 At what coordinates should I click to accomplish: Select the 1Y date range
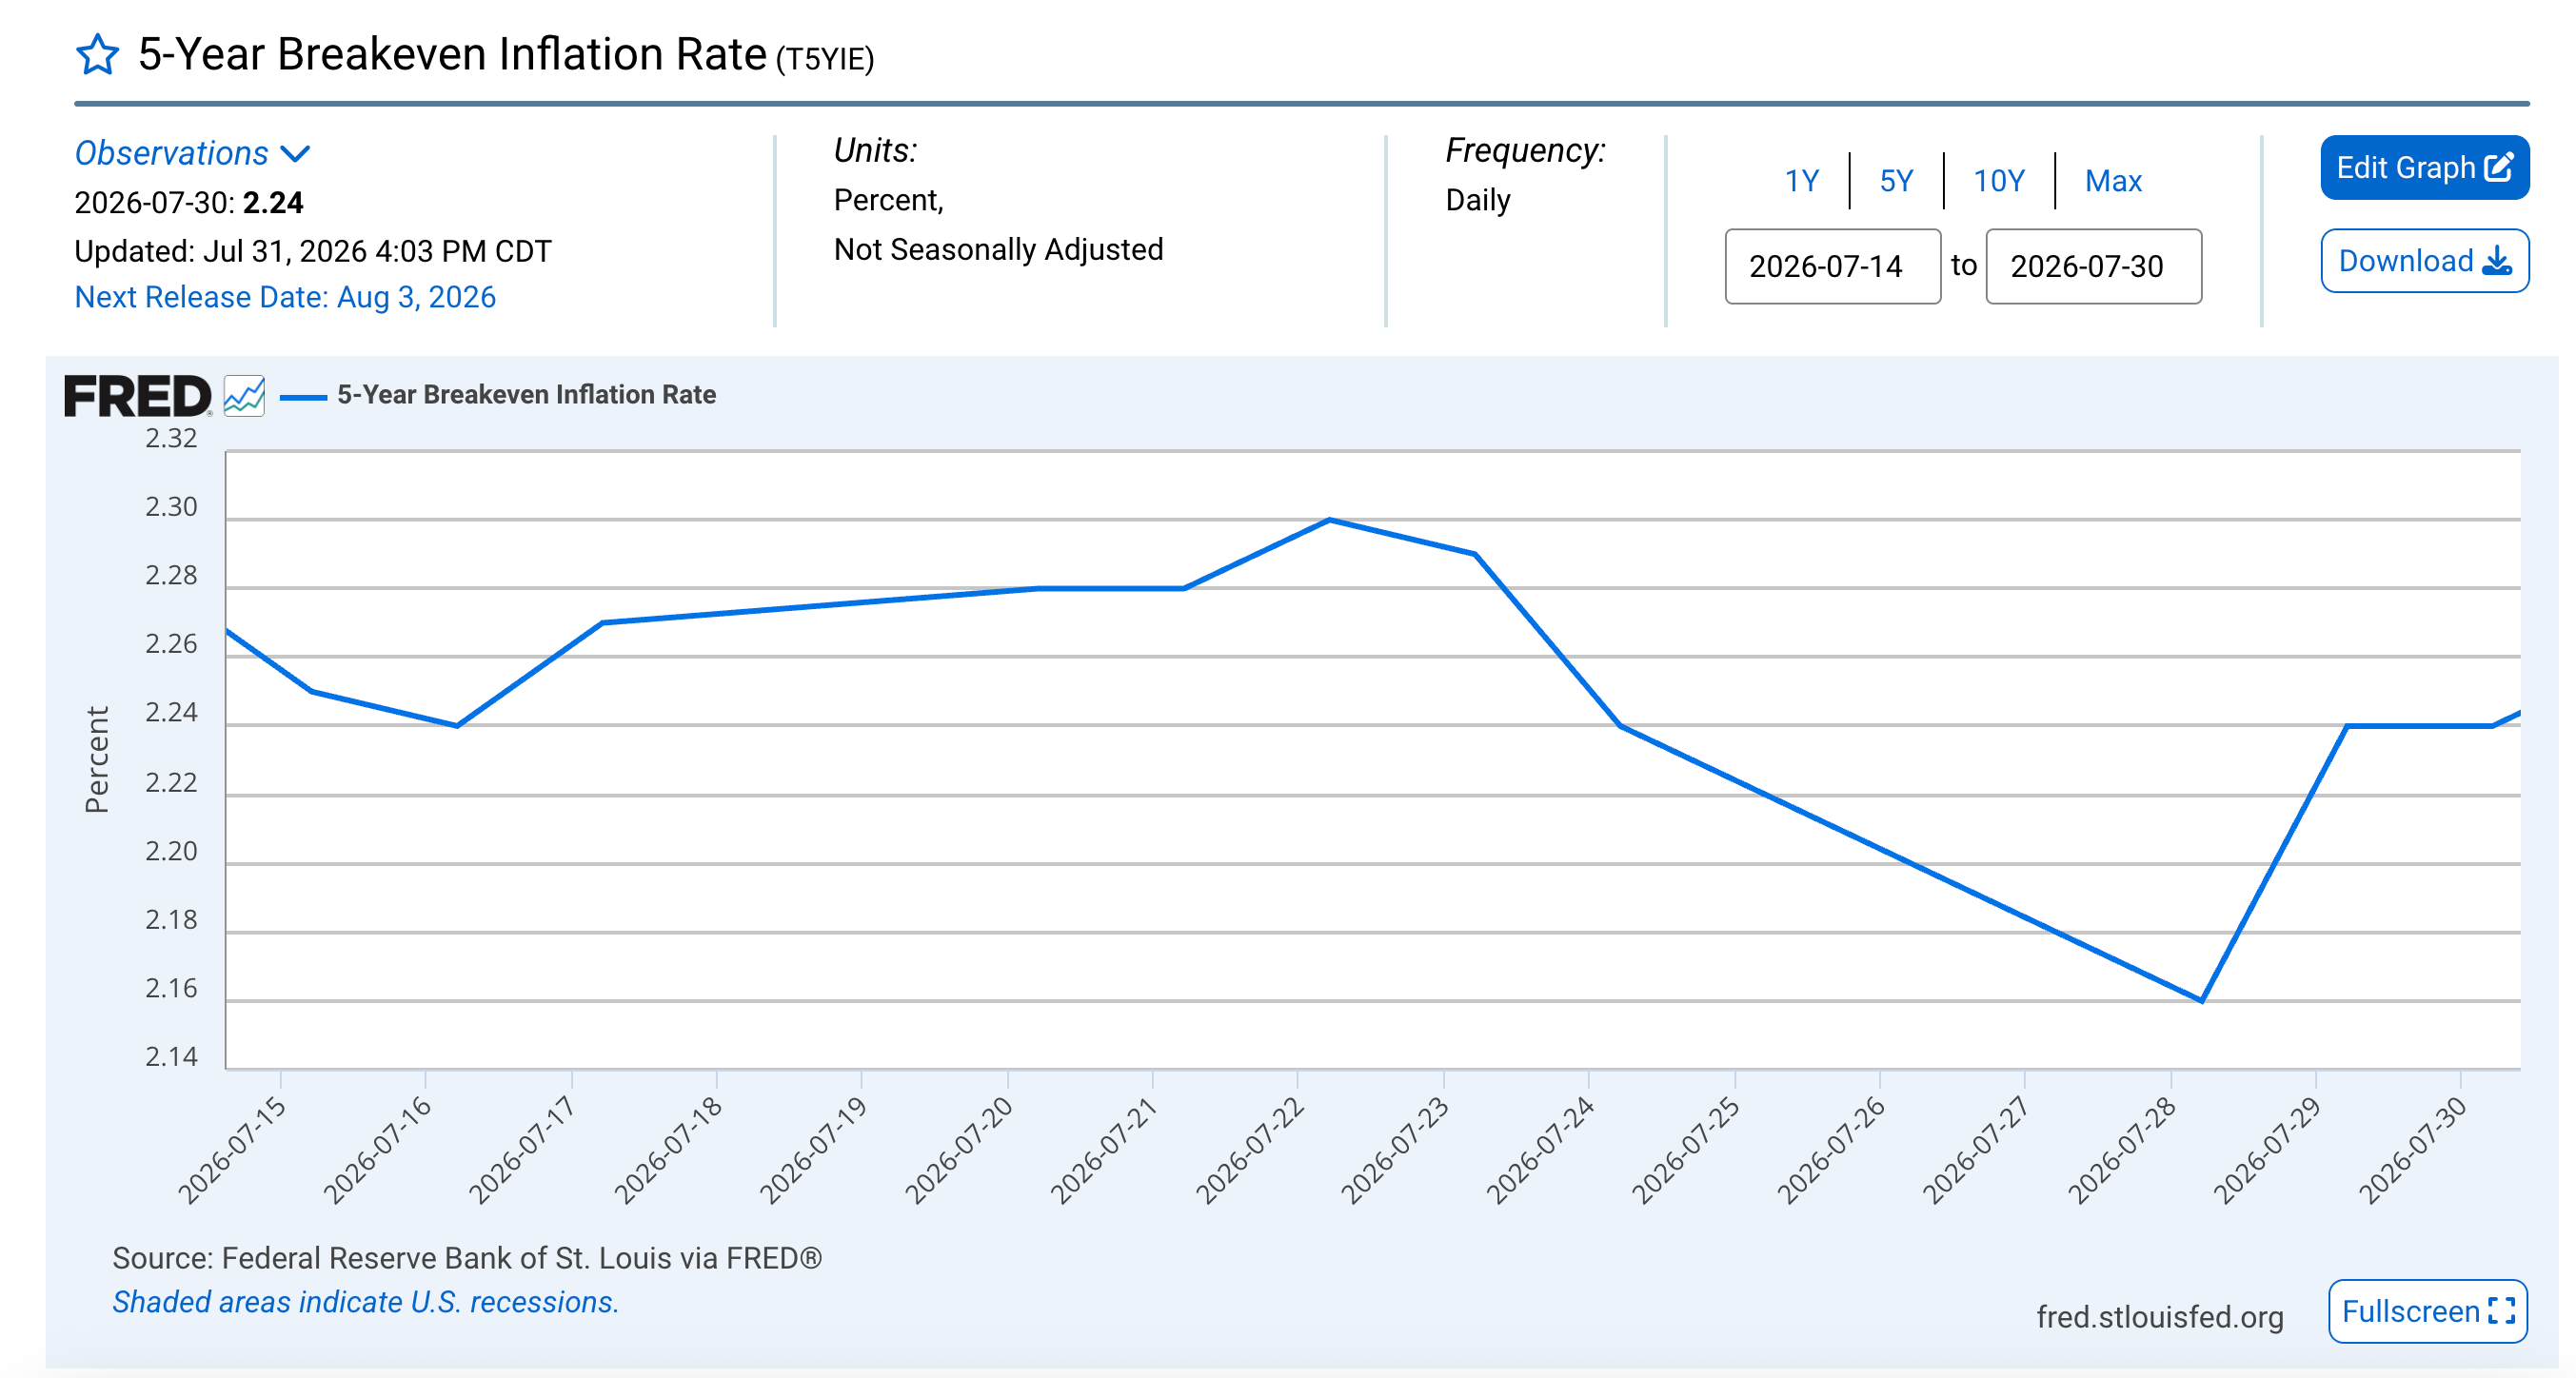click(1802, 181)
